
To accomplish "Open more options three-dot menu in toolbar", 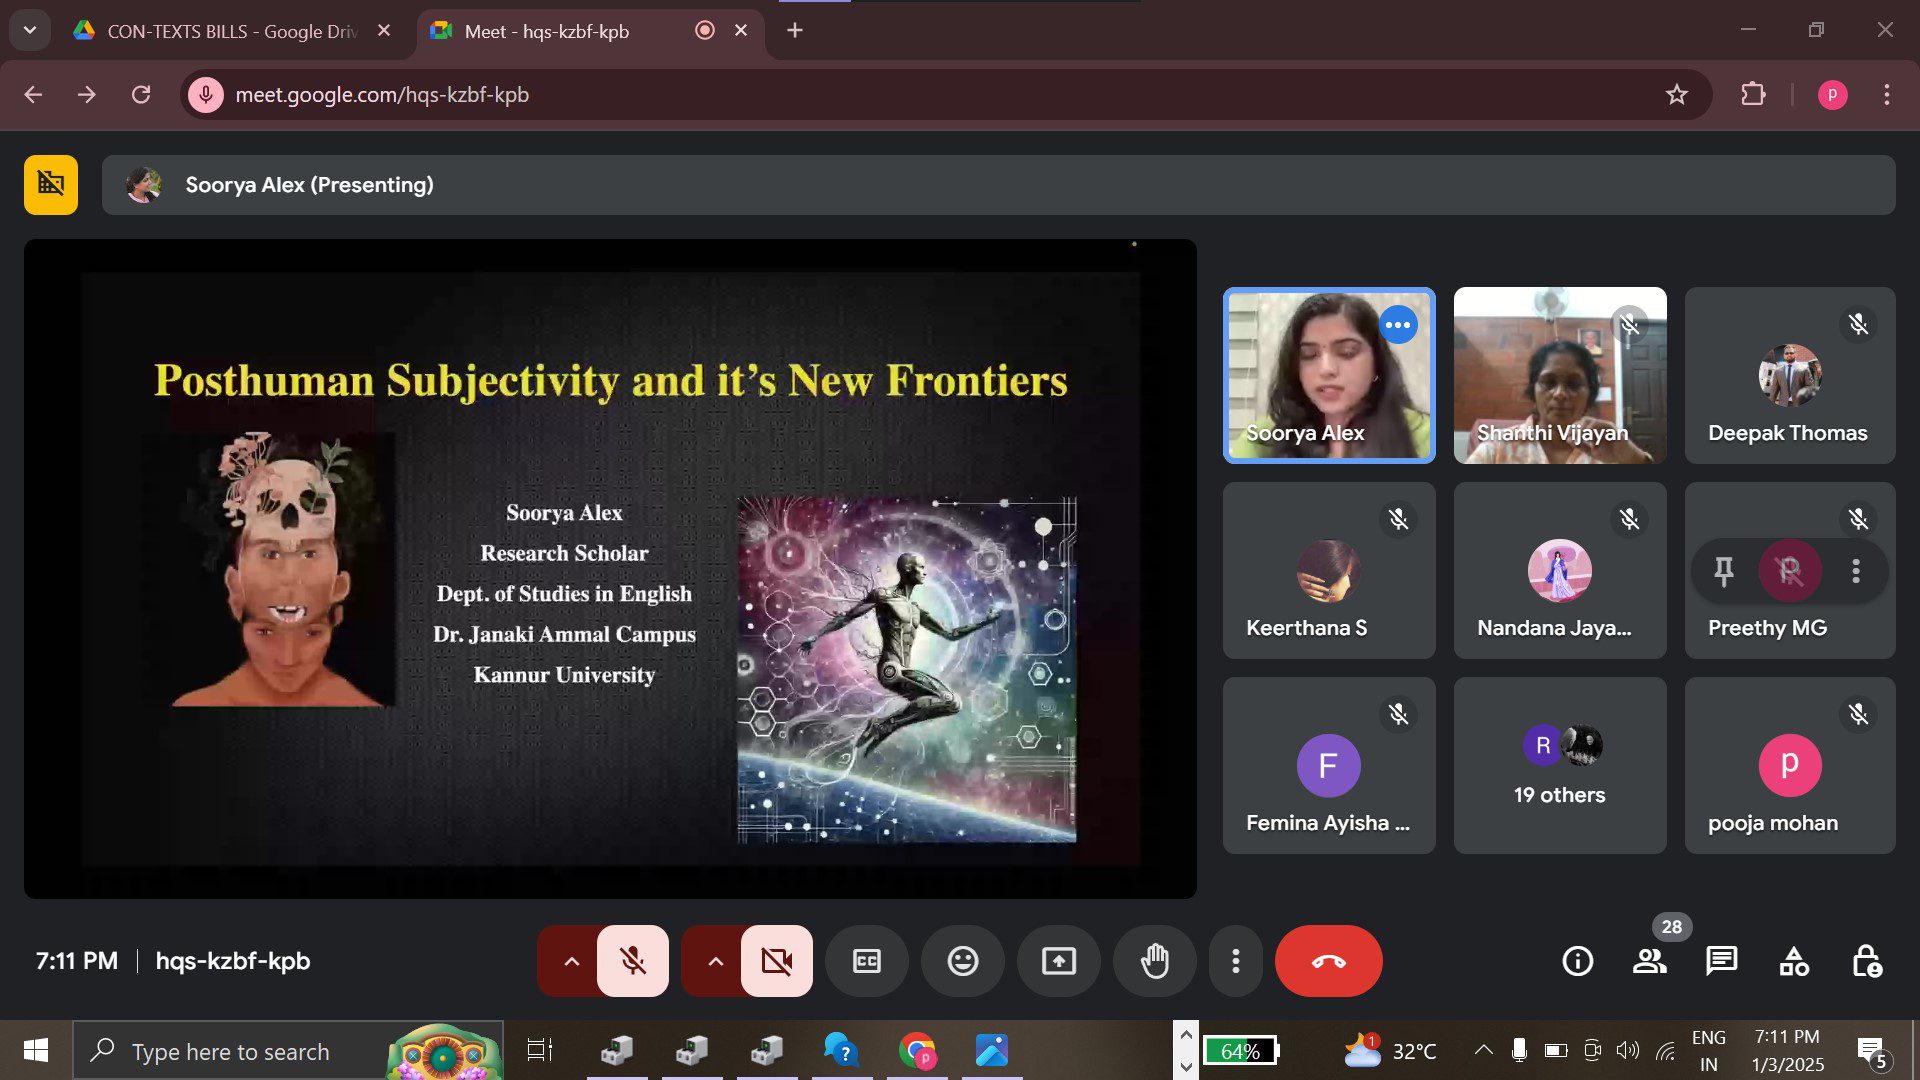I will 1236,961.
